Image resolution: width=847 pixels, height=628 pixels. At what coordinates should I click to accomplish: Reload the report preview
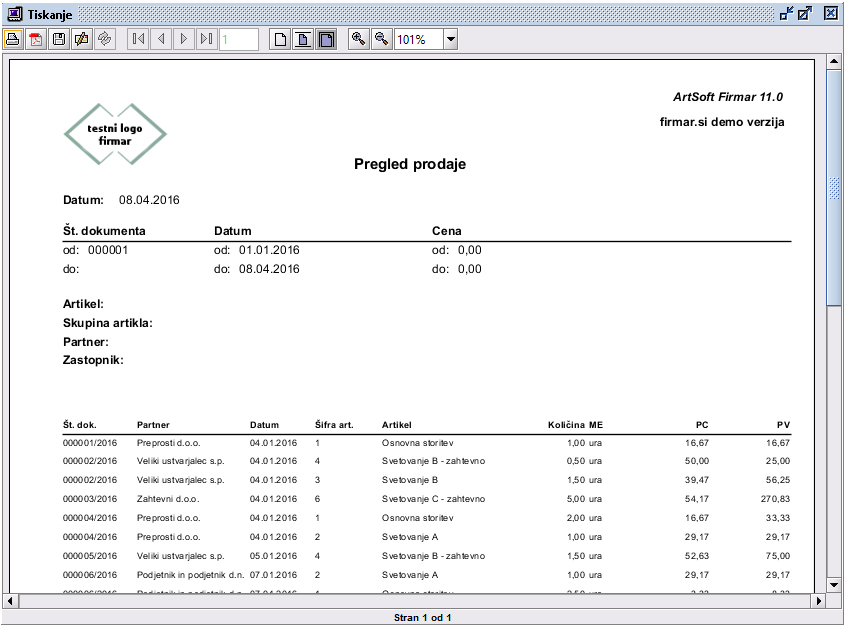coord(105,39)
